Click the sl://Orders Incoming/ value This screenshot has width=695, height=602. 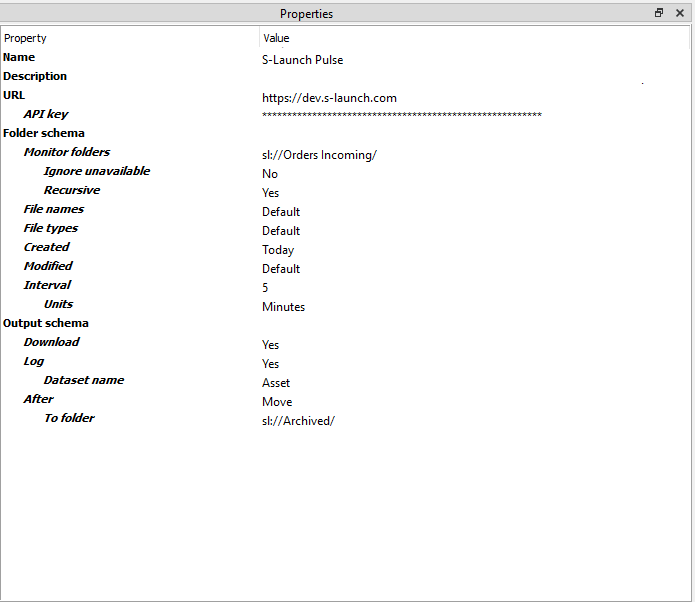pos(319,155)
